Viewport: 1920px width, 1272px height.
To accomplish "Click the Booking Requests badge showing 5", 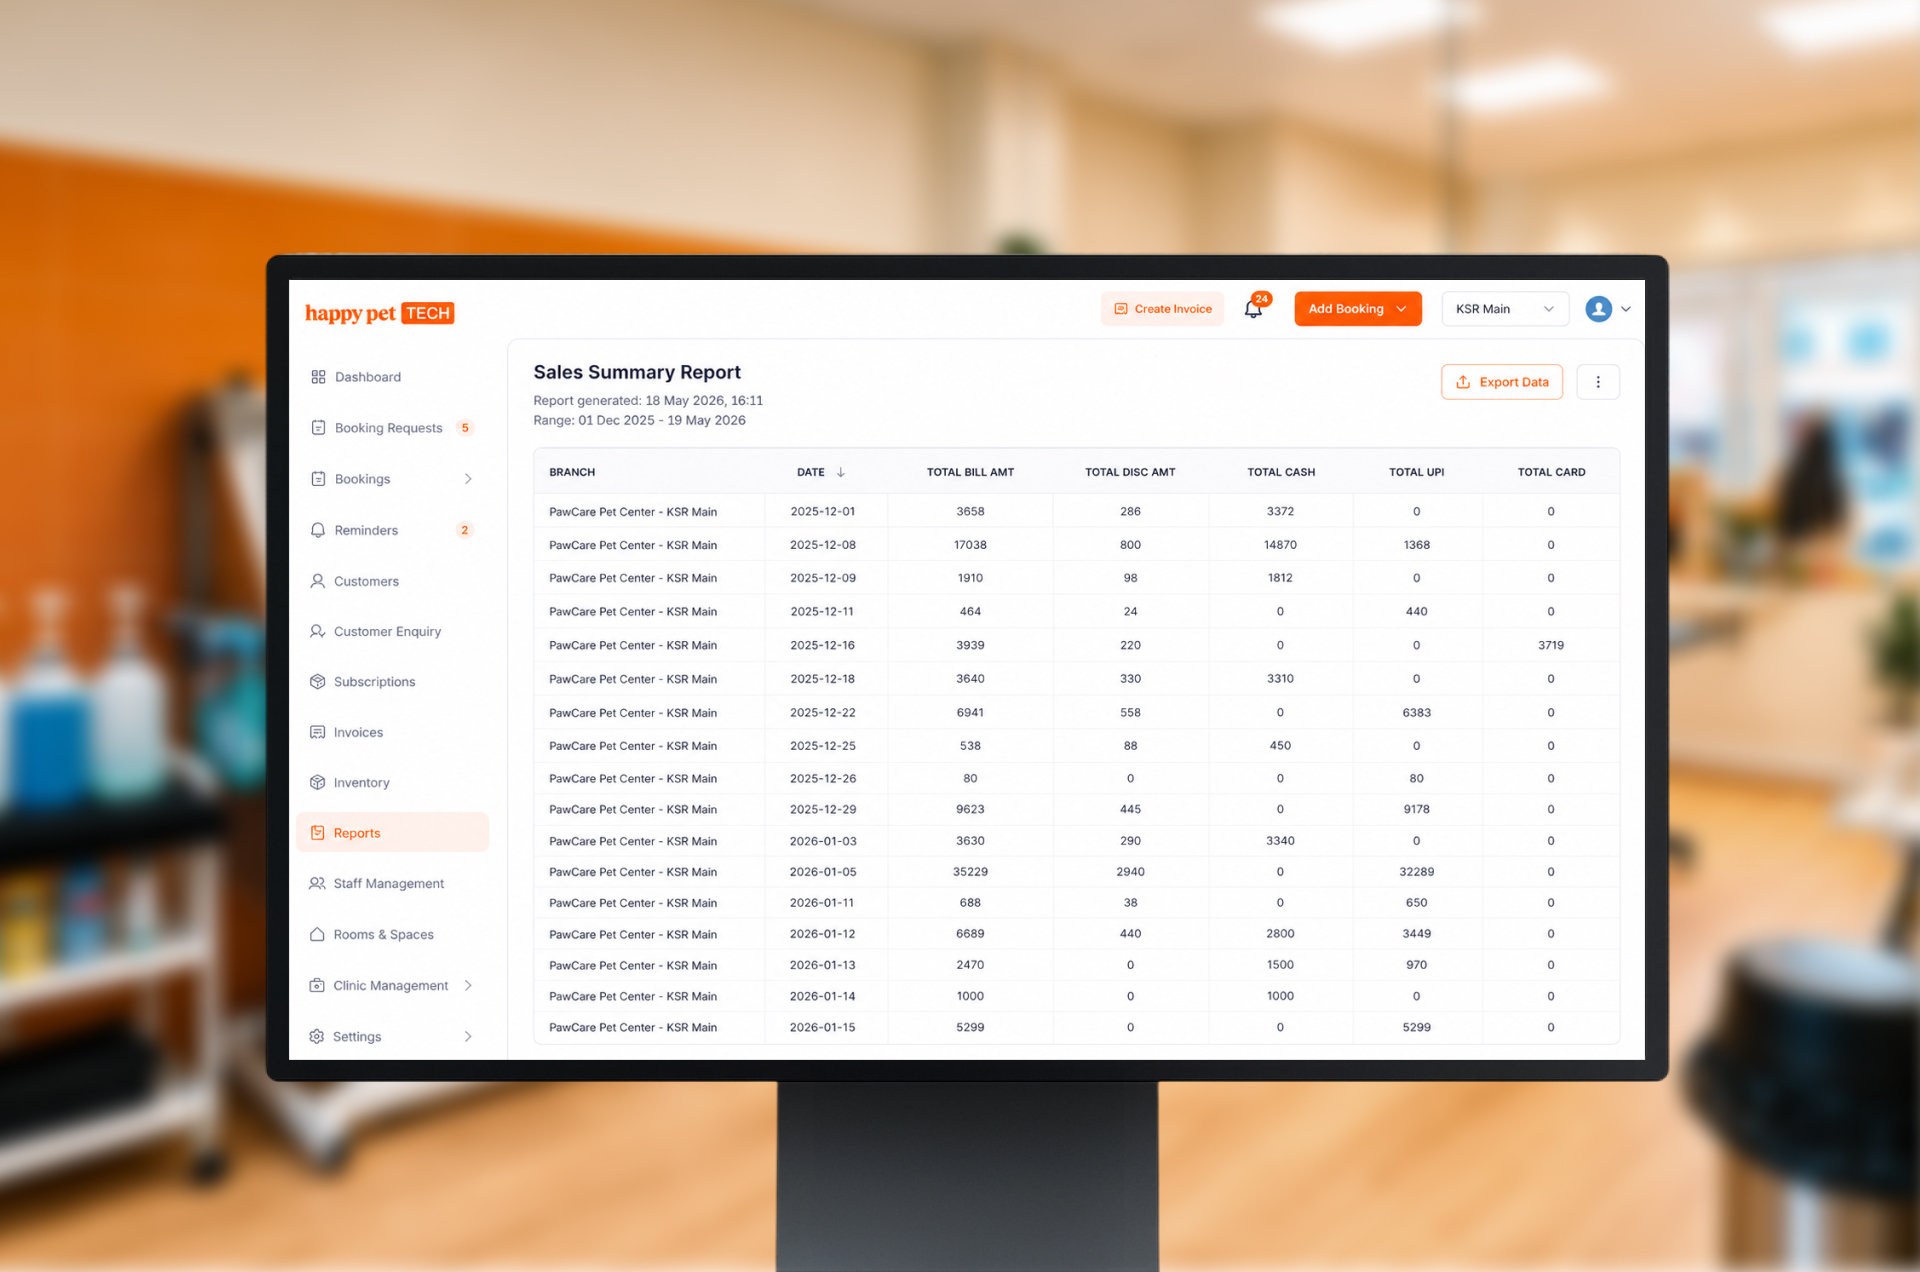I will [465, 428].
